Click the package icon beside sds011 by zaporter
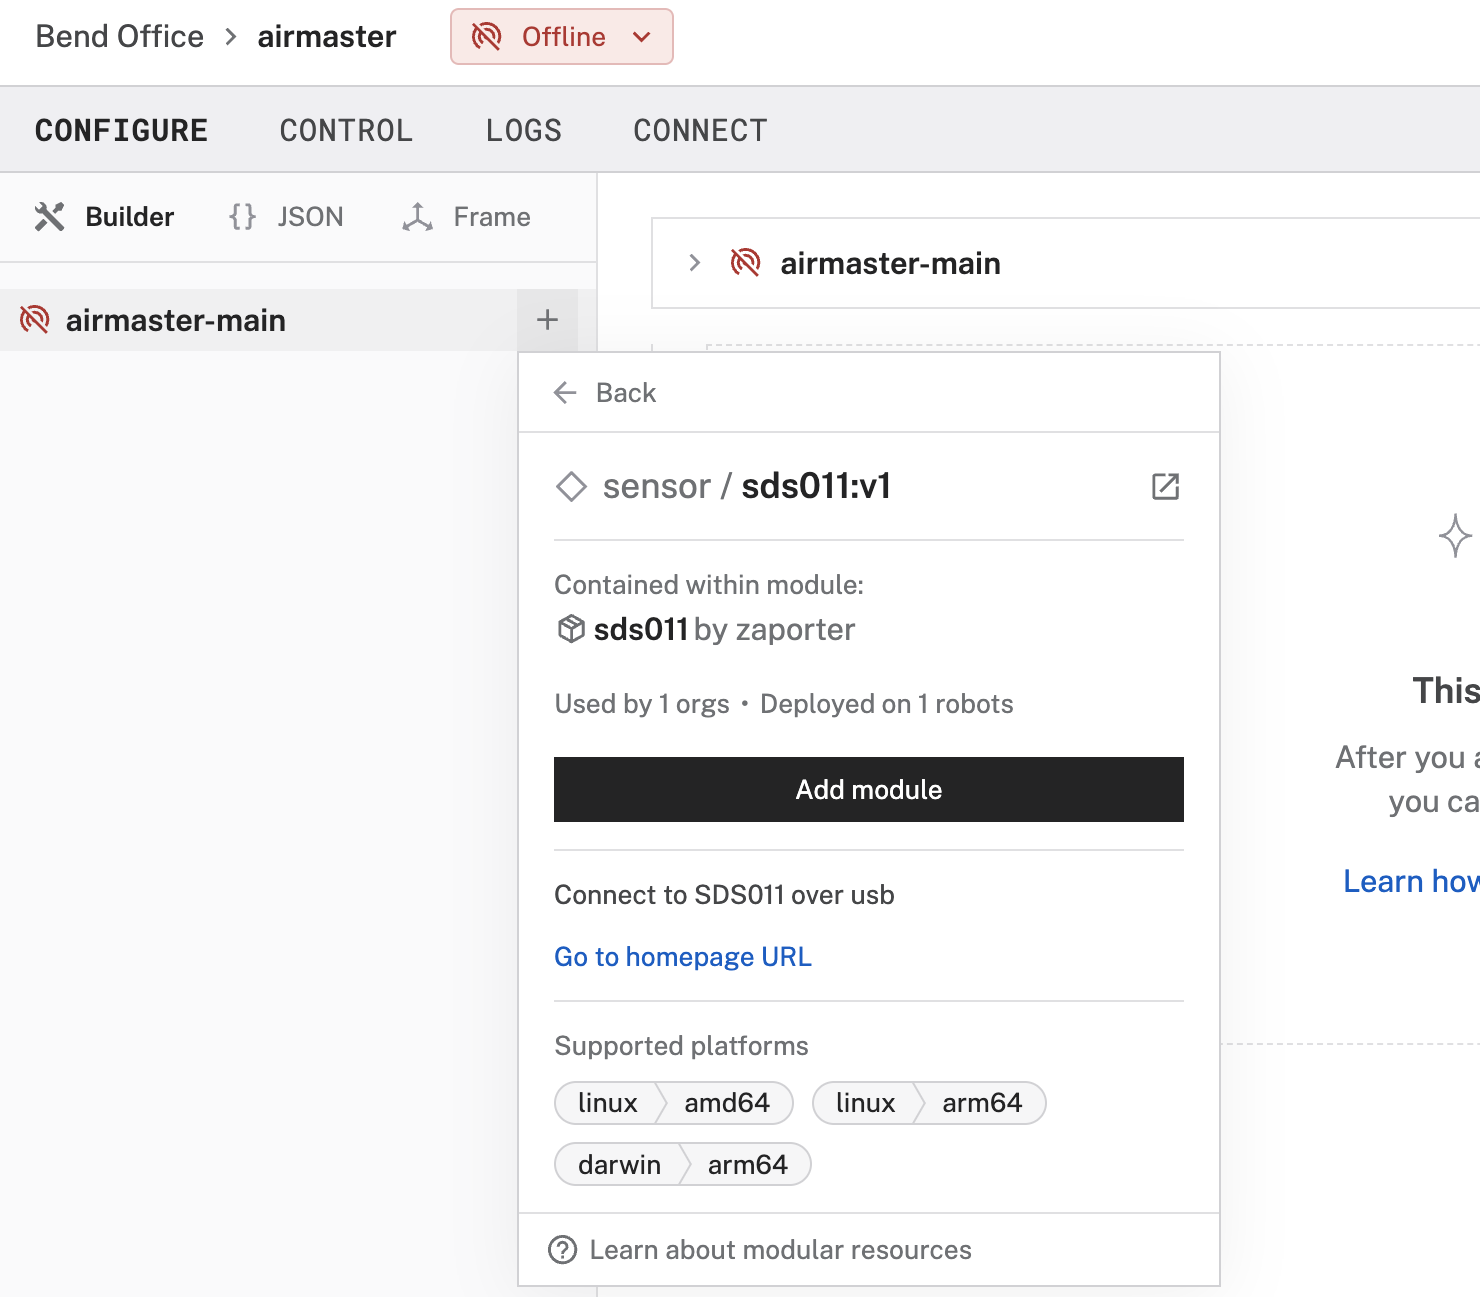Image resolution: width=1480 pixels, height=1297 pixels. 569,629
